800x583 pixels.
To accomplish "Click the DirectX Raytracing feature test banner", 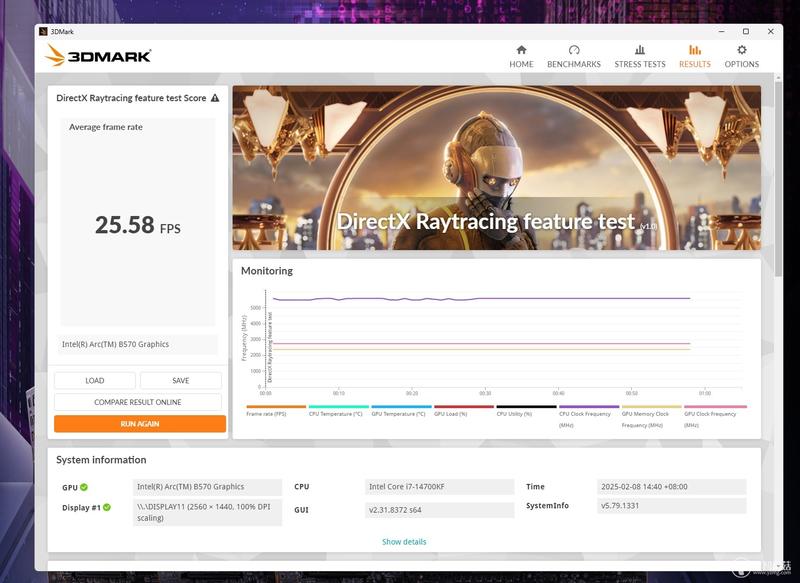I will point(496,168).
